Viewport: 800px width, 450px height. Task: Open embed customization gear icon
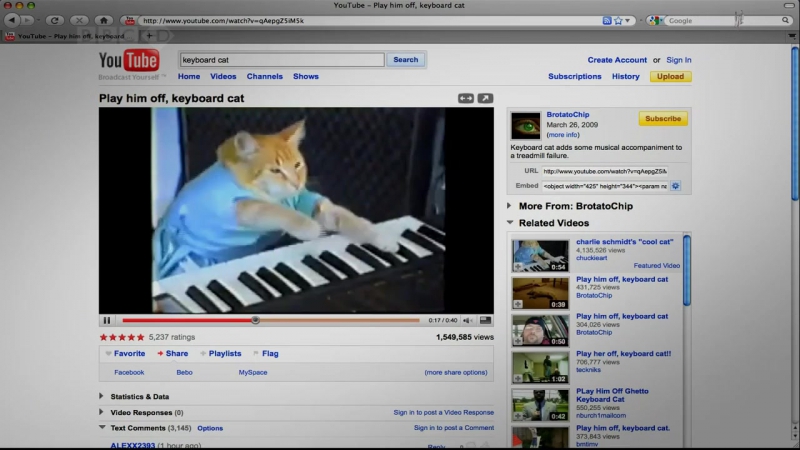coord(676,186)
